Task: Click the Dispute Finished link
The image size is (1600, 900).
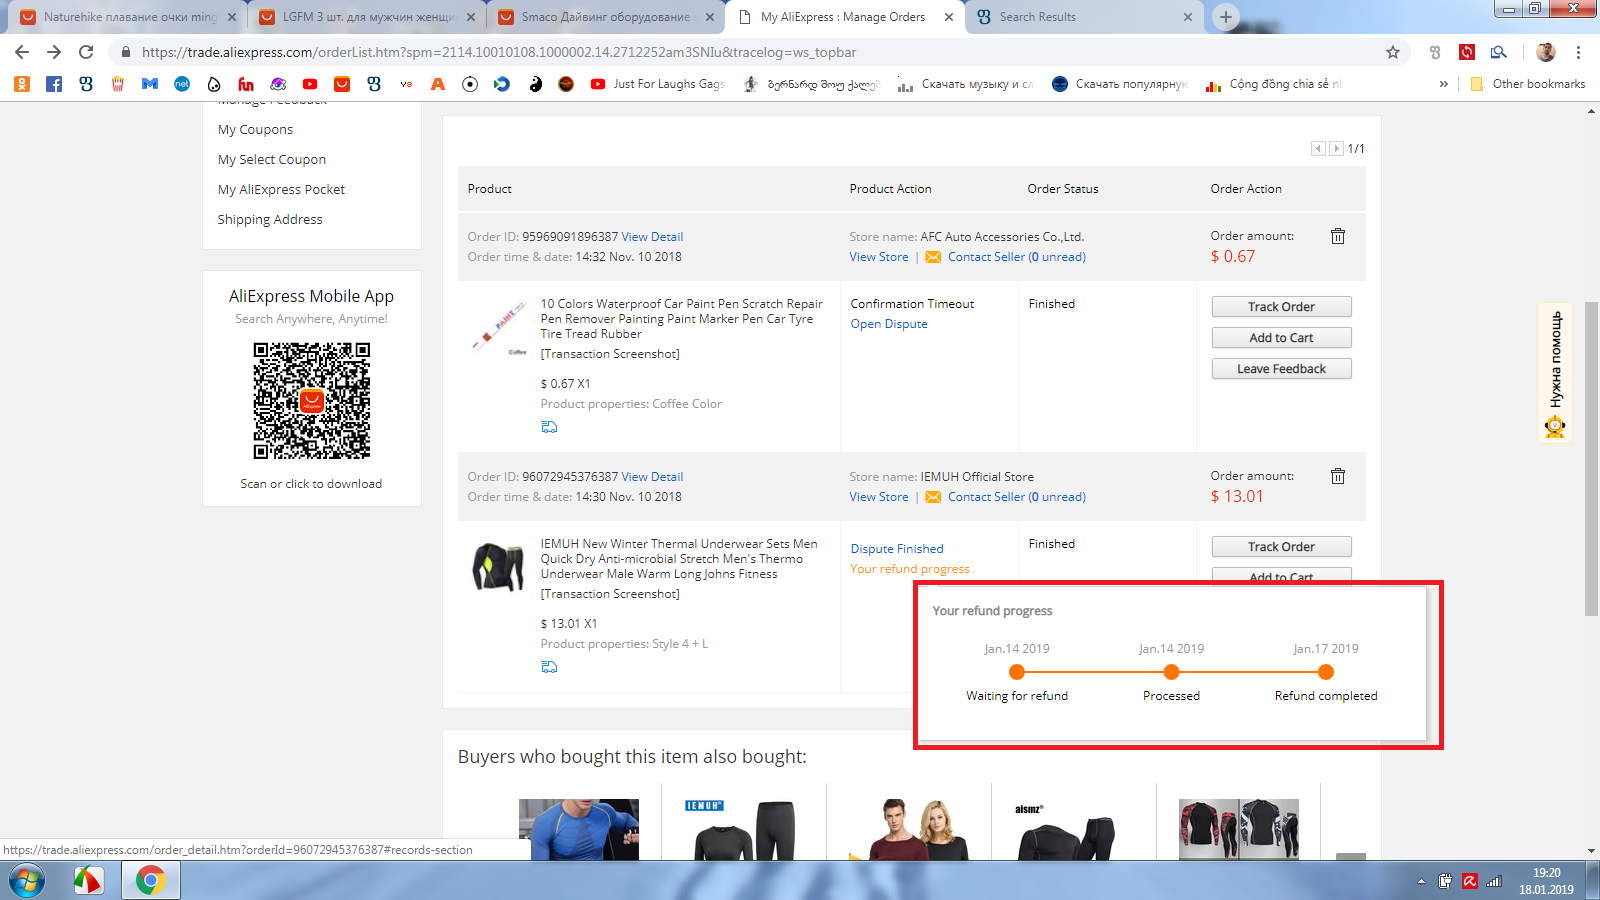Action: tap(897, 549)
